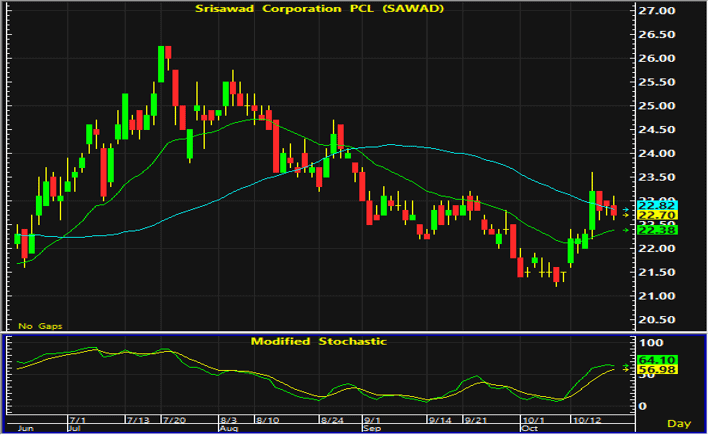
Task: Click the Day timeframe label
Action: (679, 424)
